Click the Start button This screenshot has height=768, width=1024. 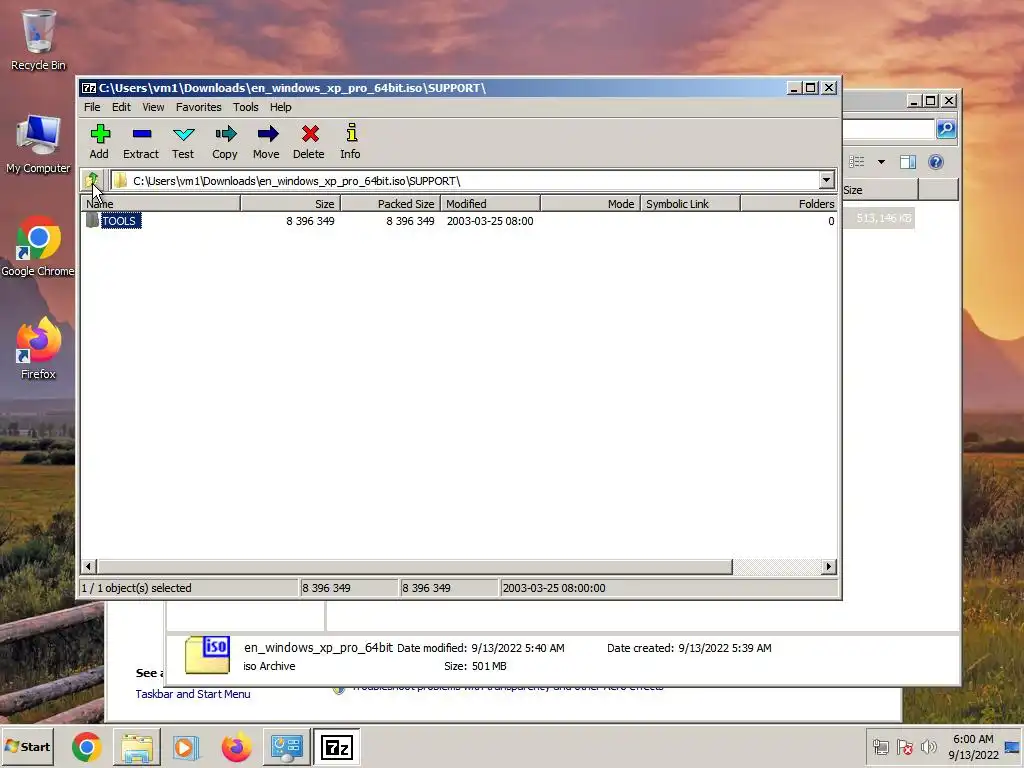pyautogui.click(x=27, y=747)
